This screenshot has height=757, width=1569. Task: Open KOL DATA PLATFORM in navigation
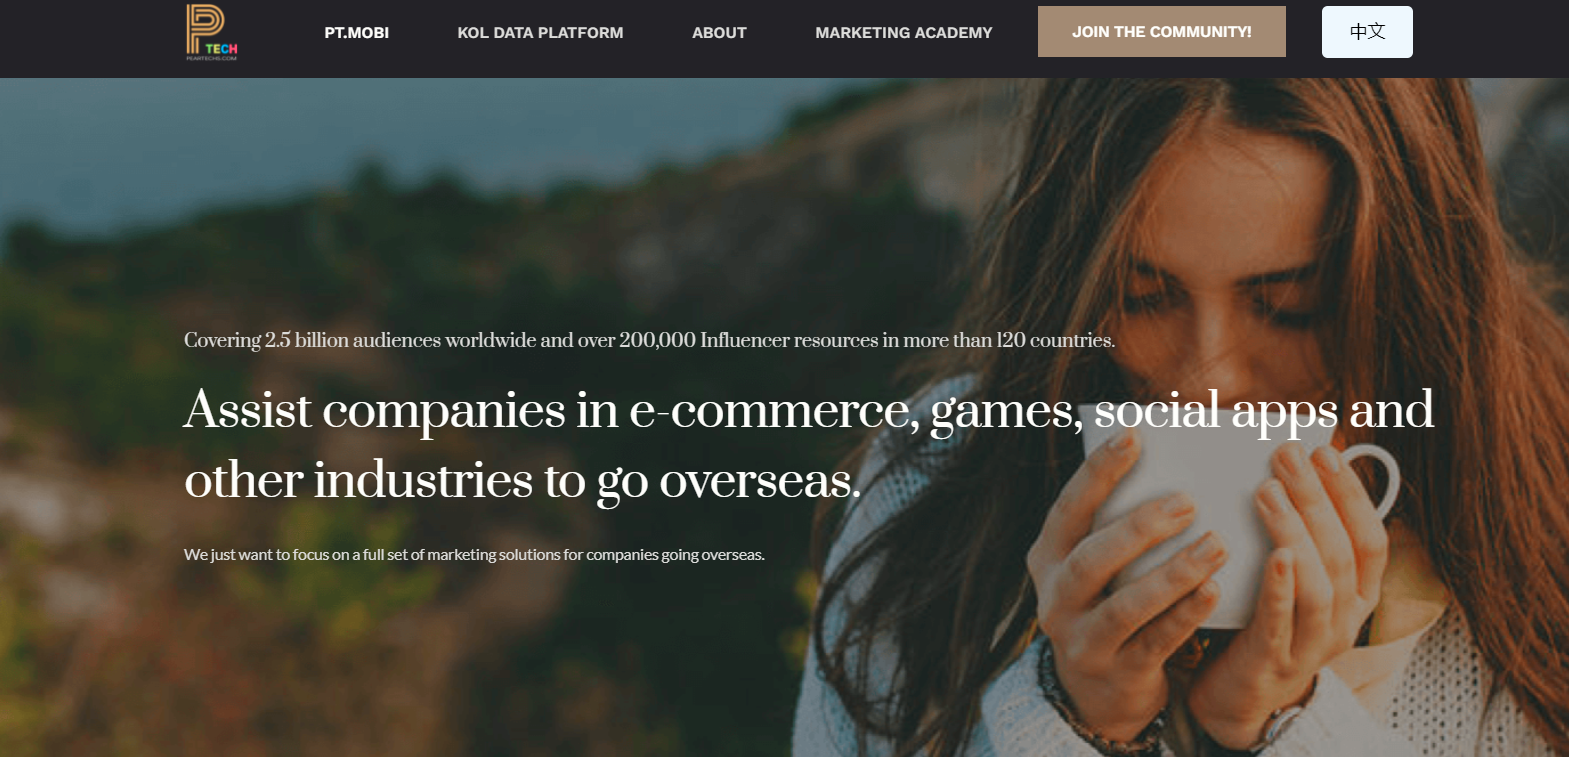coord(540,32)
